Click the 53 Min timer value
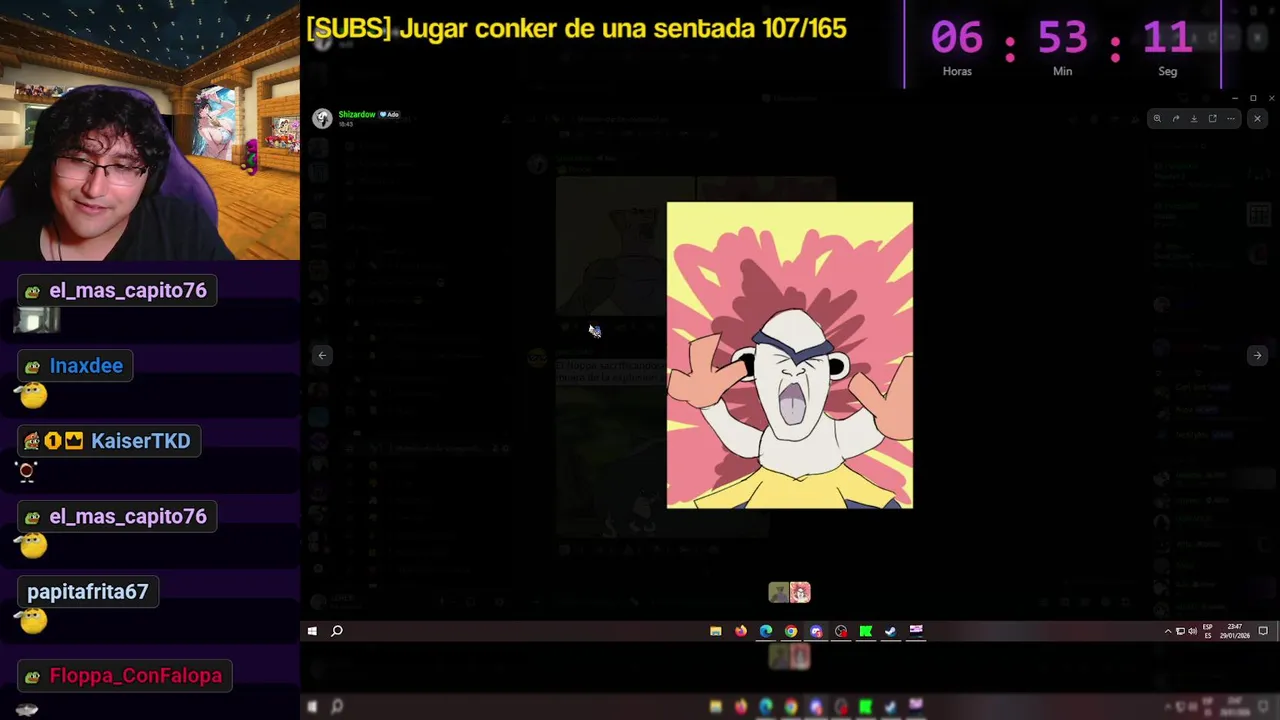This screenshot has width=1280, height=720. coord(1062,39)
